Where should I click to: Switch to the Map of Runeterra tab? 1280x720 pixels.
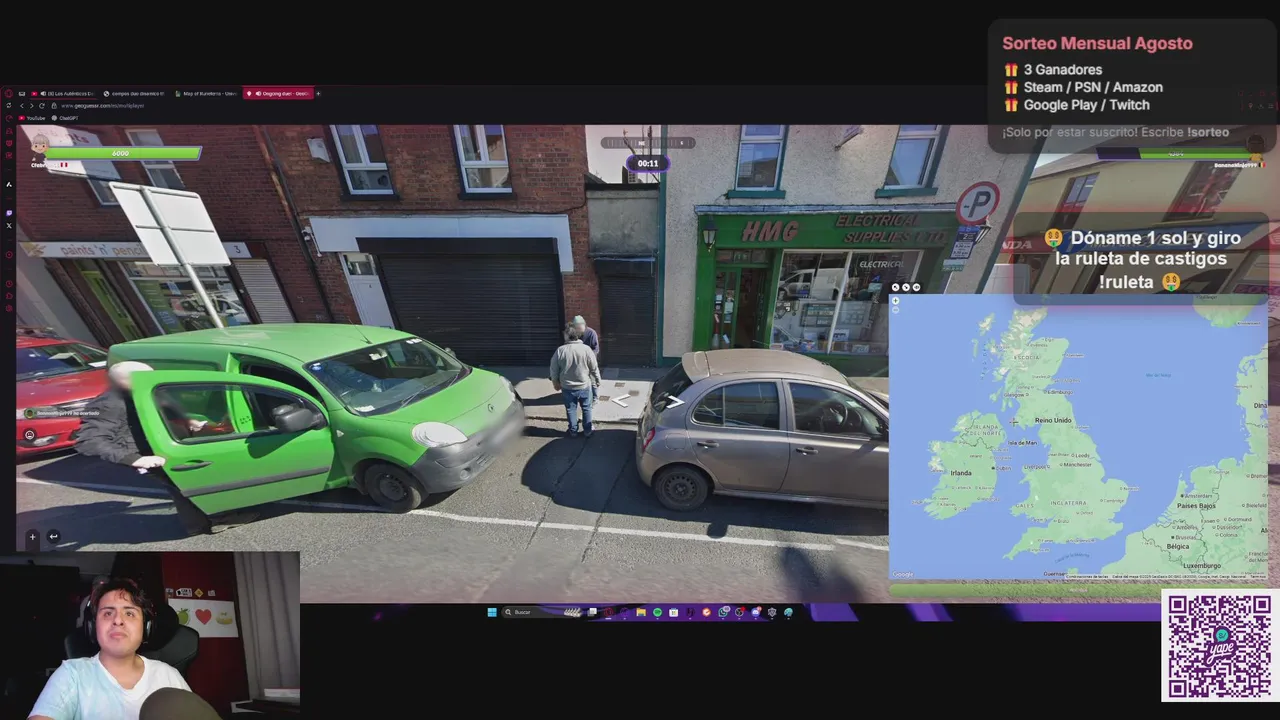click(x=206, y=93)
